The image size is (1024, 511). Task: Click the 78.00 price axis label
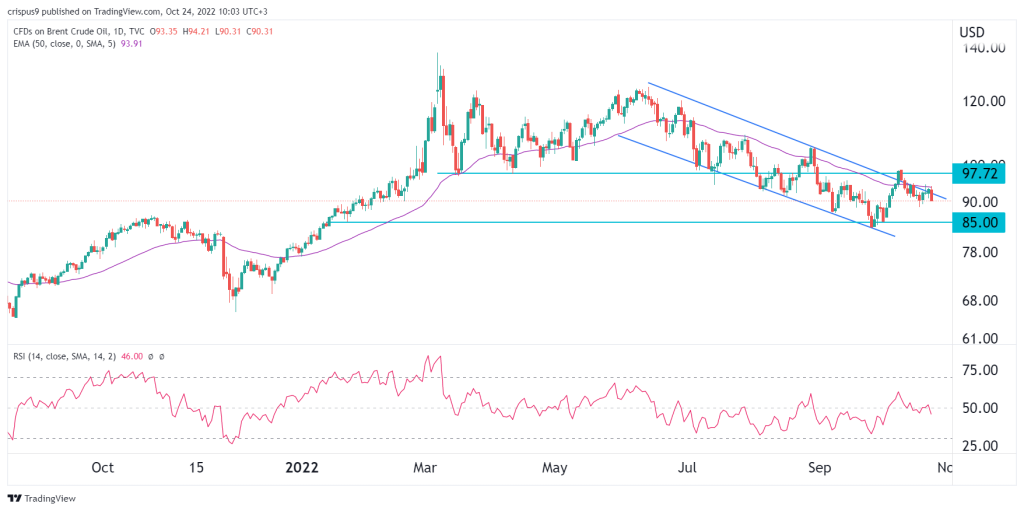point(978,252)
